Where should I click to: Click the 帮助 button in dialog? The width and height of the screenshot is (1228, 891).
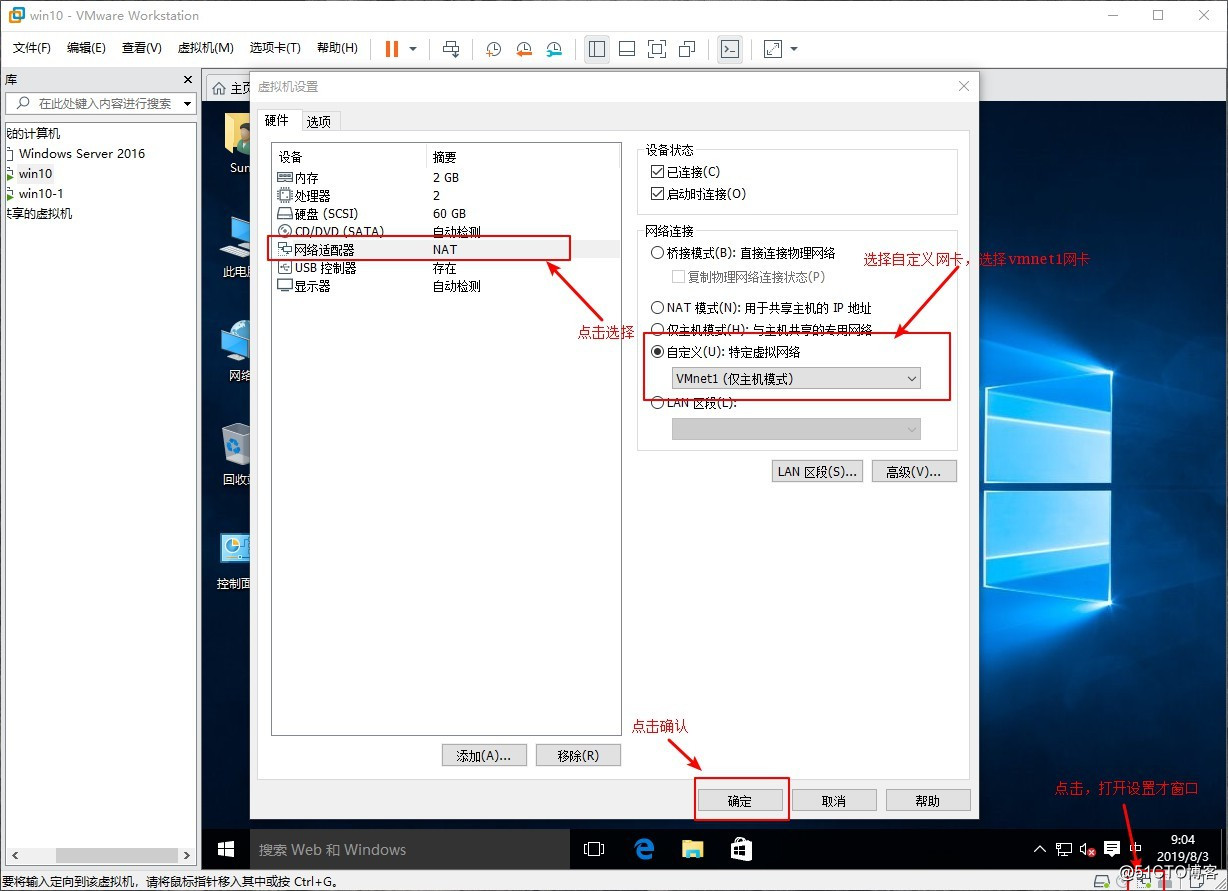coord(928,800)
